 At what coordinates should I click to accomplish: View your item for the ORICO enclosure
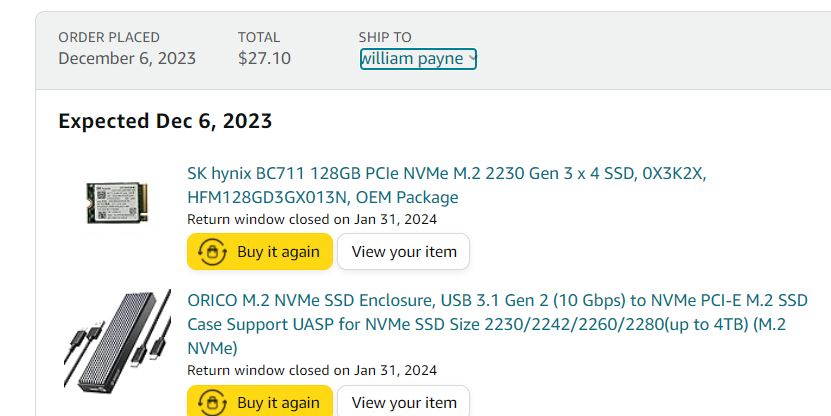pyautogui.click(x=404, y=401)
